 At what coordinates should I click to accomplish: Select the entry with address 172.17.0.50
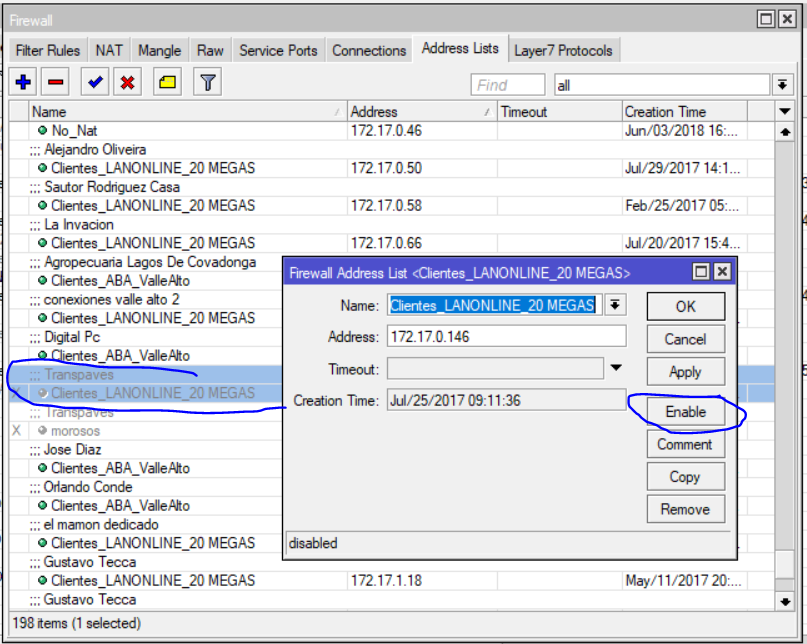(391, 168)
